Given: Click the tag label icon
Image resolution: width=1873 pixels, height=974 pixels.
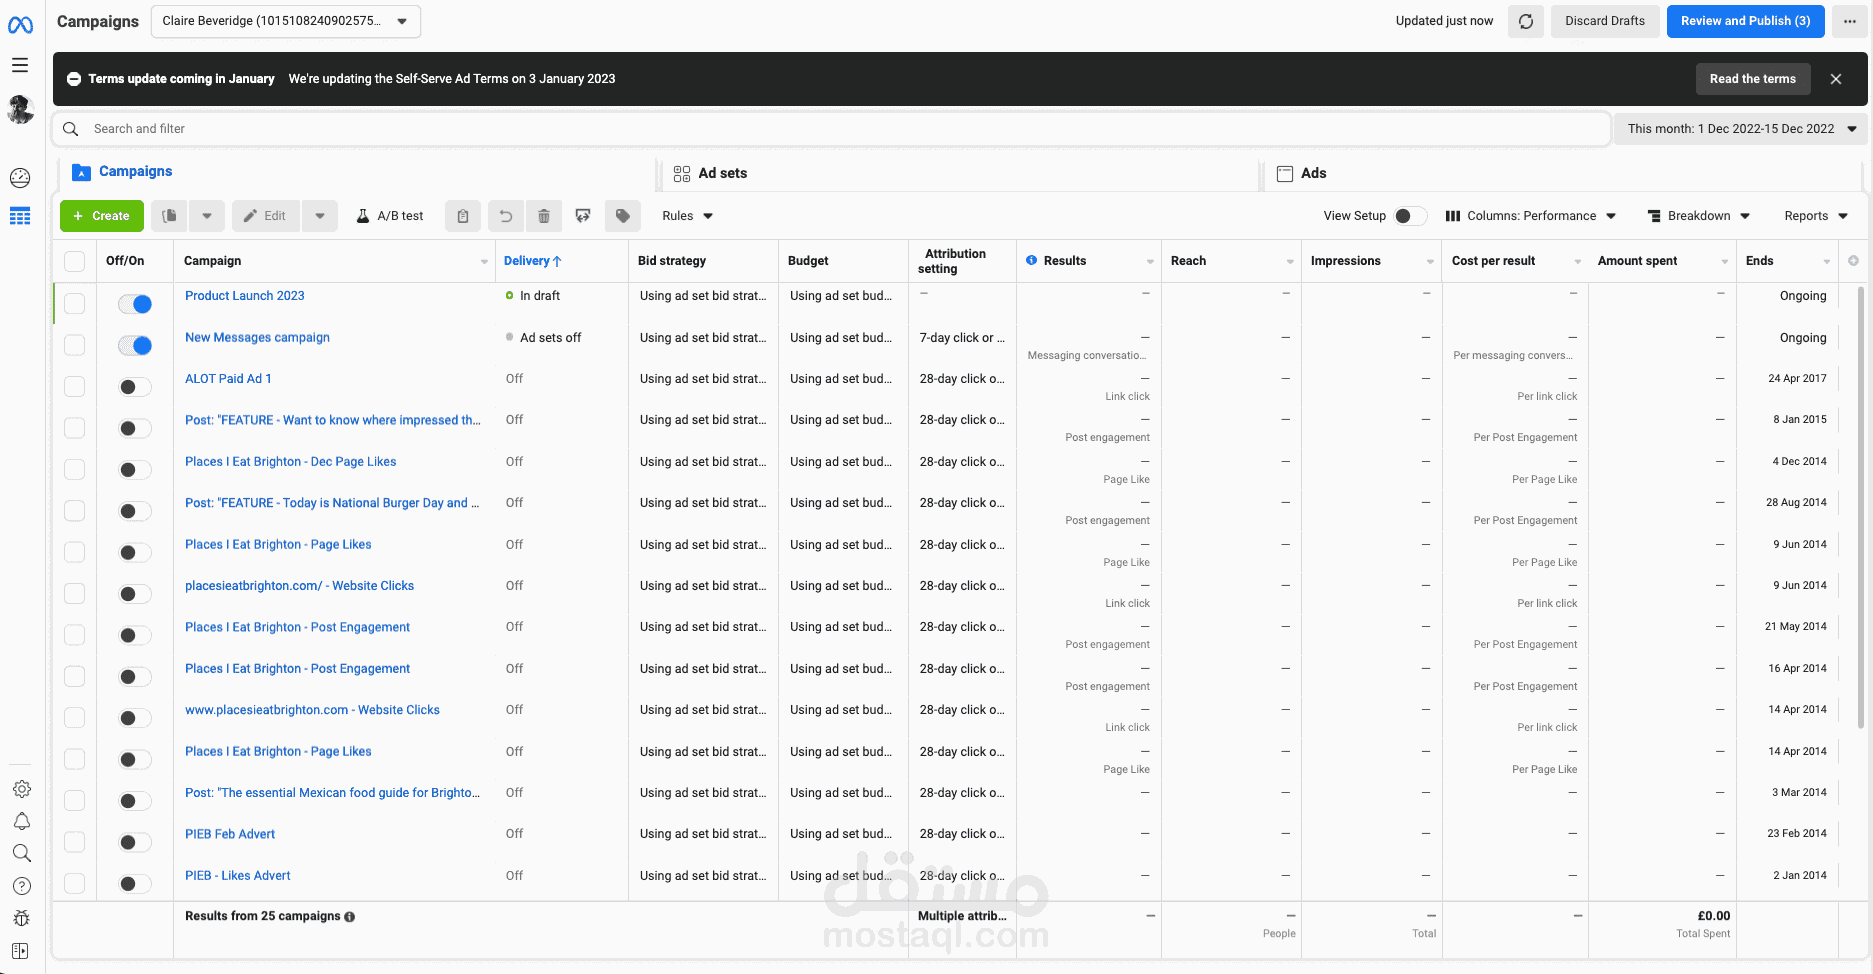Looking at the screenshot, I should [x=623, y=216].
